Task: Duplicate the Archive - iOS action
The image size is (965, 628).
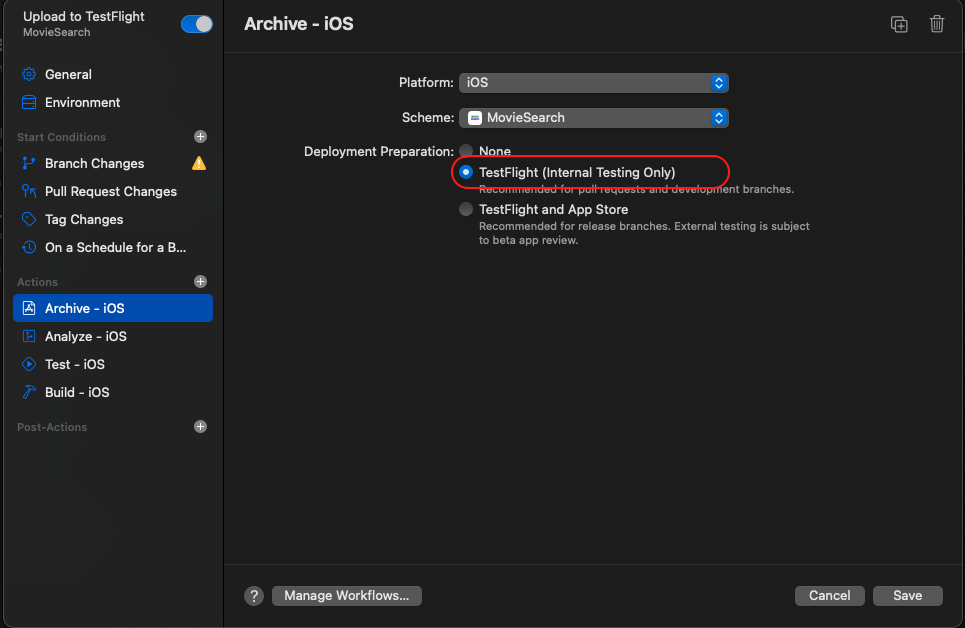Action: 899,24
